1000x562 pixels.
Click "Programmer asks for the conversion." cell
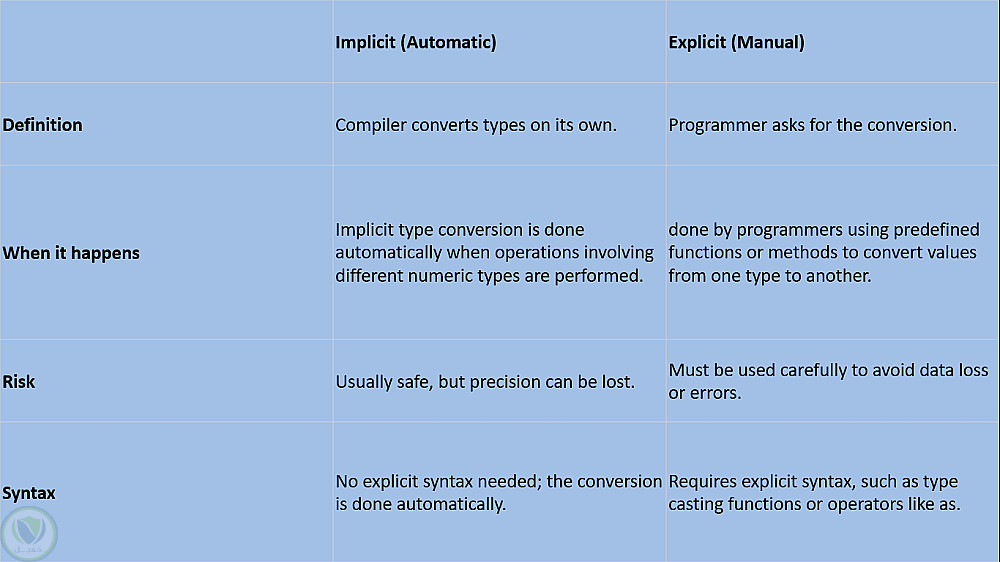813,125
